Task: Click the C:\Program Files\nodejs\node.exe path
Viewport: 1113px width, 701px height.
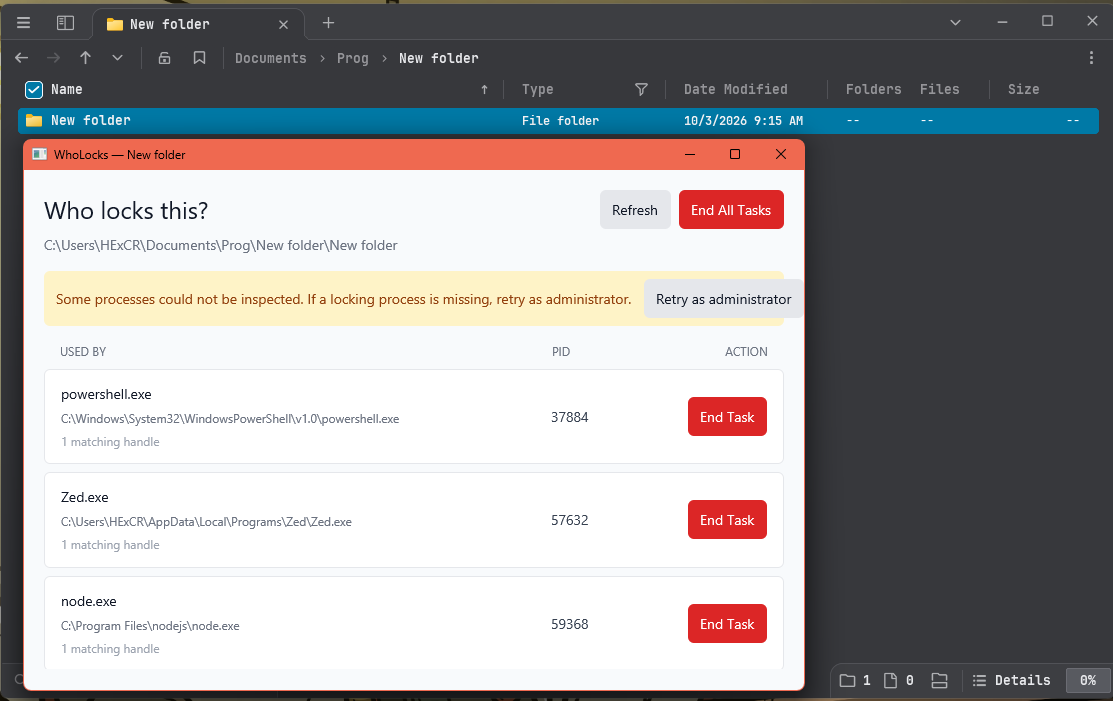Action: pos(150,627)
